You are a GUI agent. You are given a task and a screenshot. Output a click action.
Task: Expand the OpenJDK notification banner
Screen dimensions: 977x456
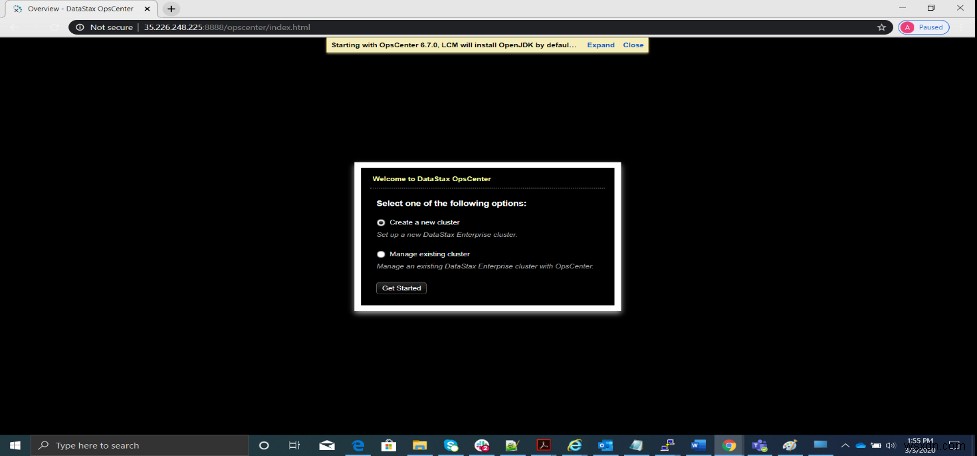601,45
